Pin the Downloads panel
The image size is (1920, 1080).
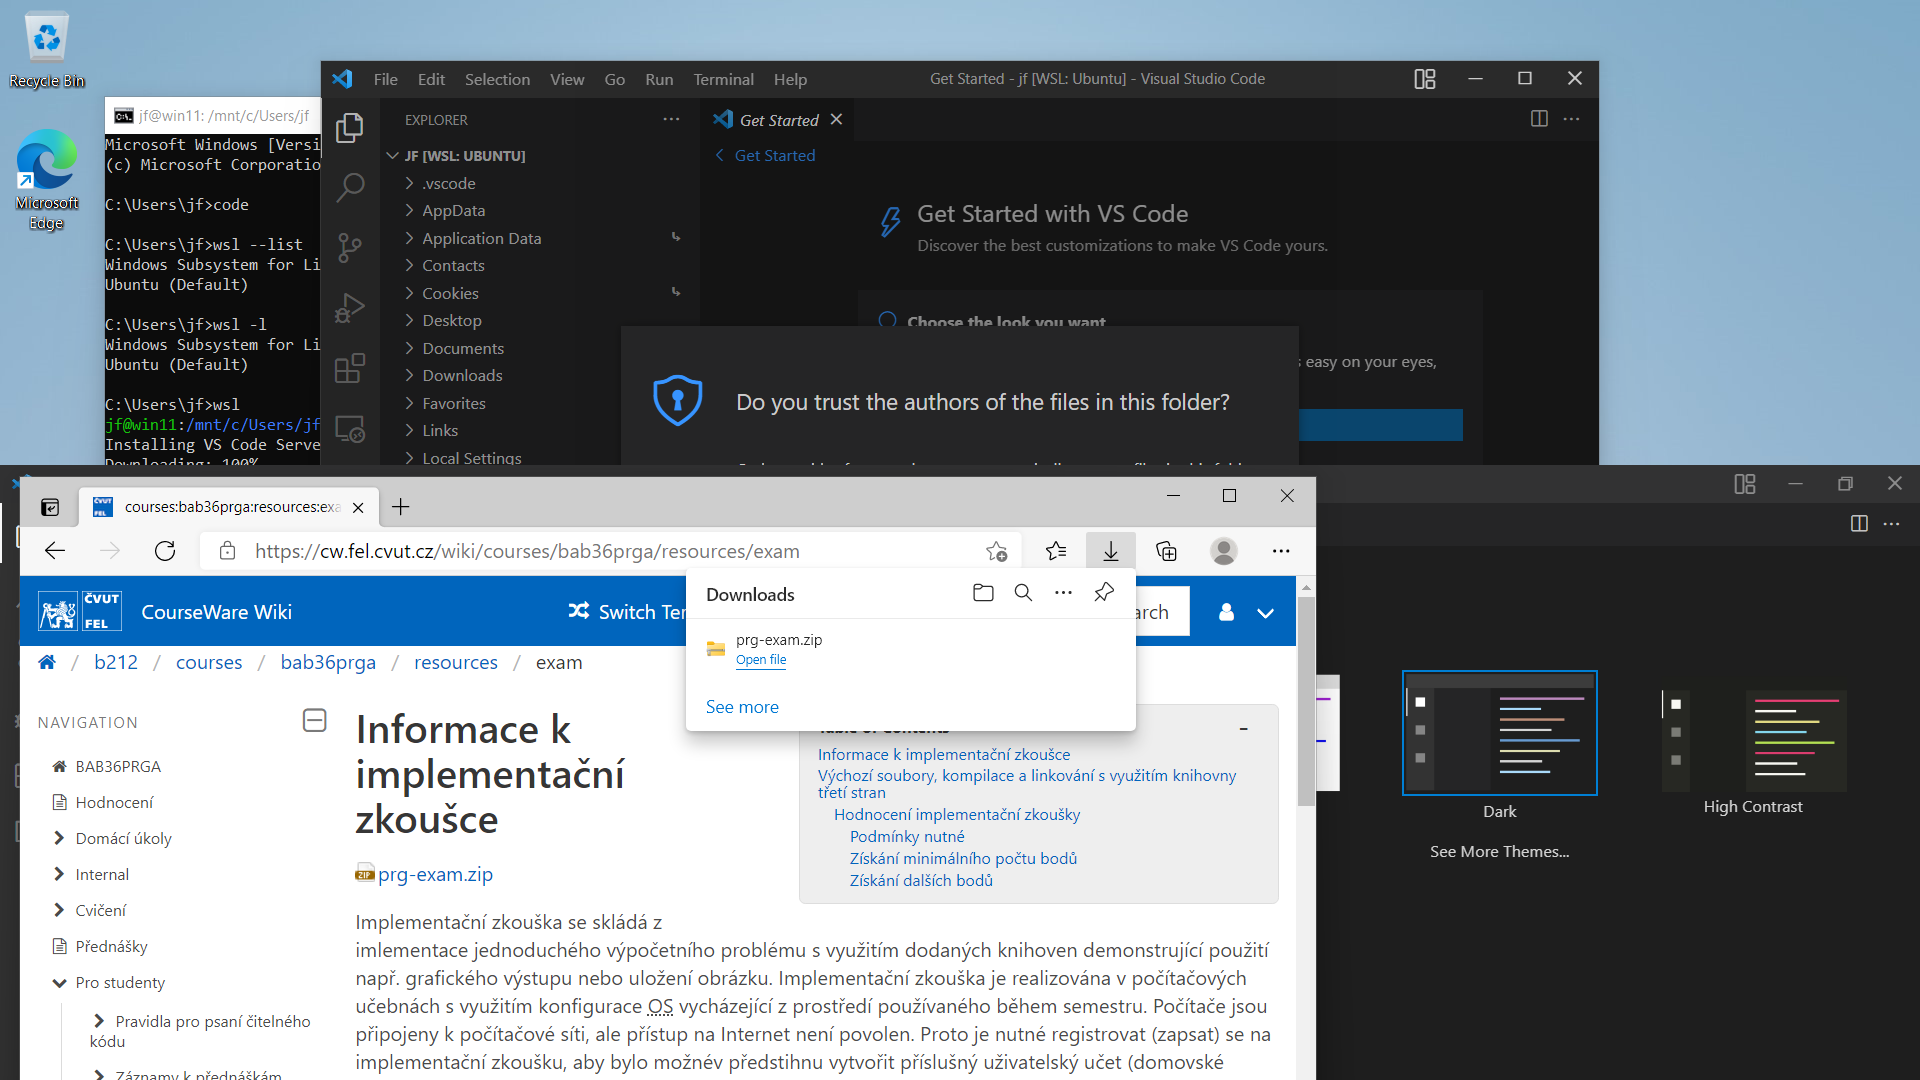(x=1104, y=593)
